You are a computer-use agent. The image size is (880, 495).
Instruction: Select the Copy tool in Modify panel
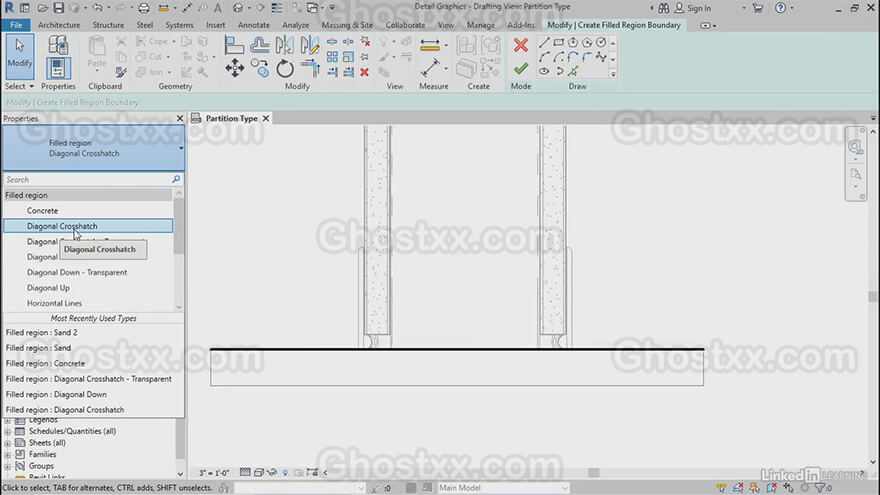click(x=259, y=68)
